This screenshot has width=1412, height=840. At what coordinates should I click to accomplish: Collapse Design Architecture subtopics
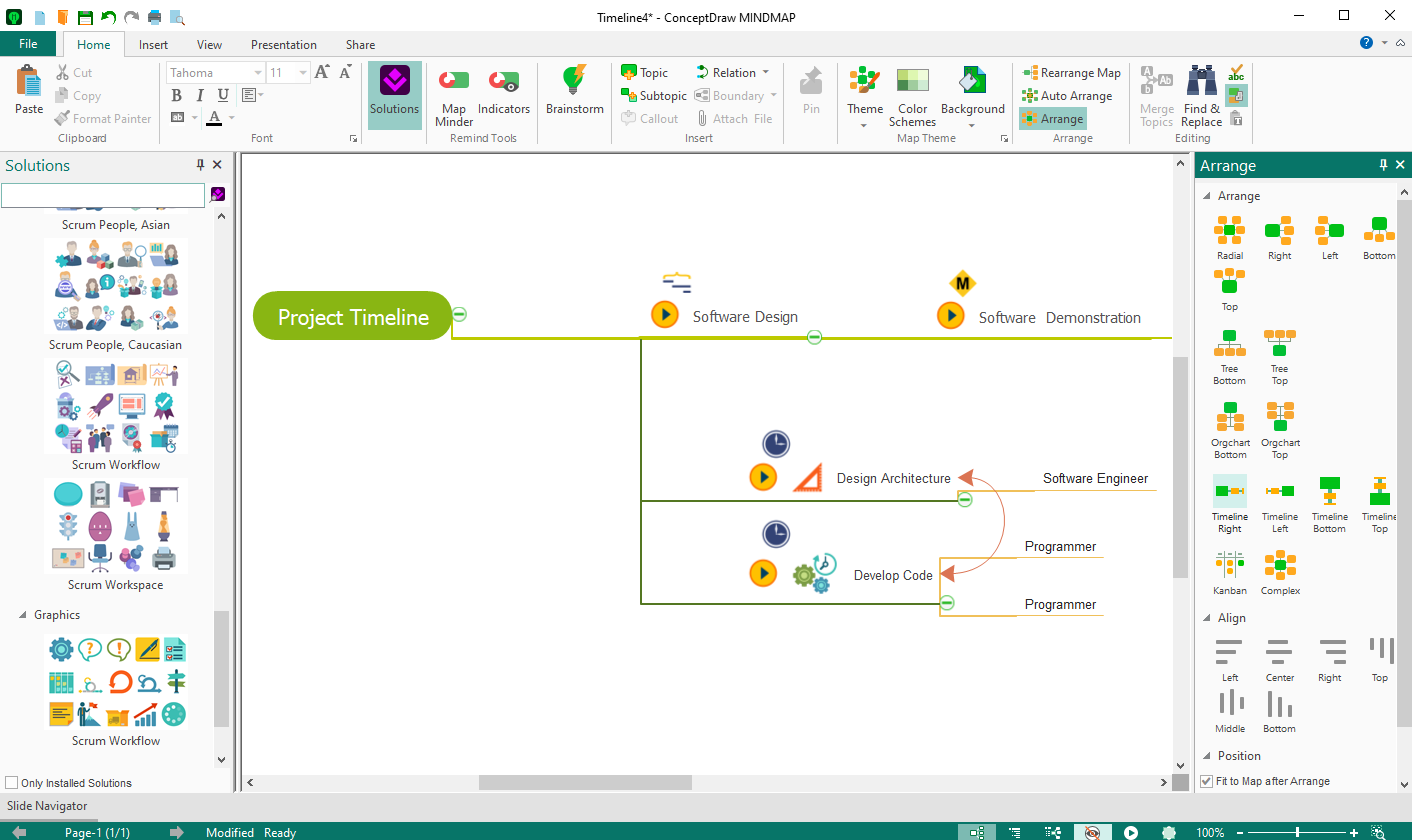(964, 499)
